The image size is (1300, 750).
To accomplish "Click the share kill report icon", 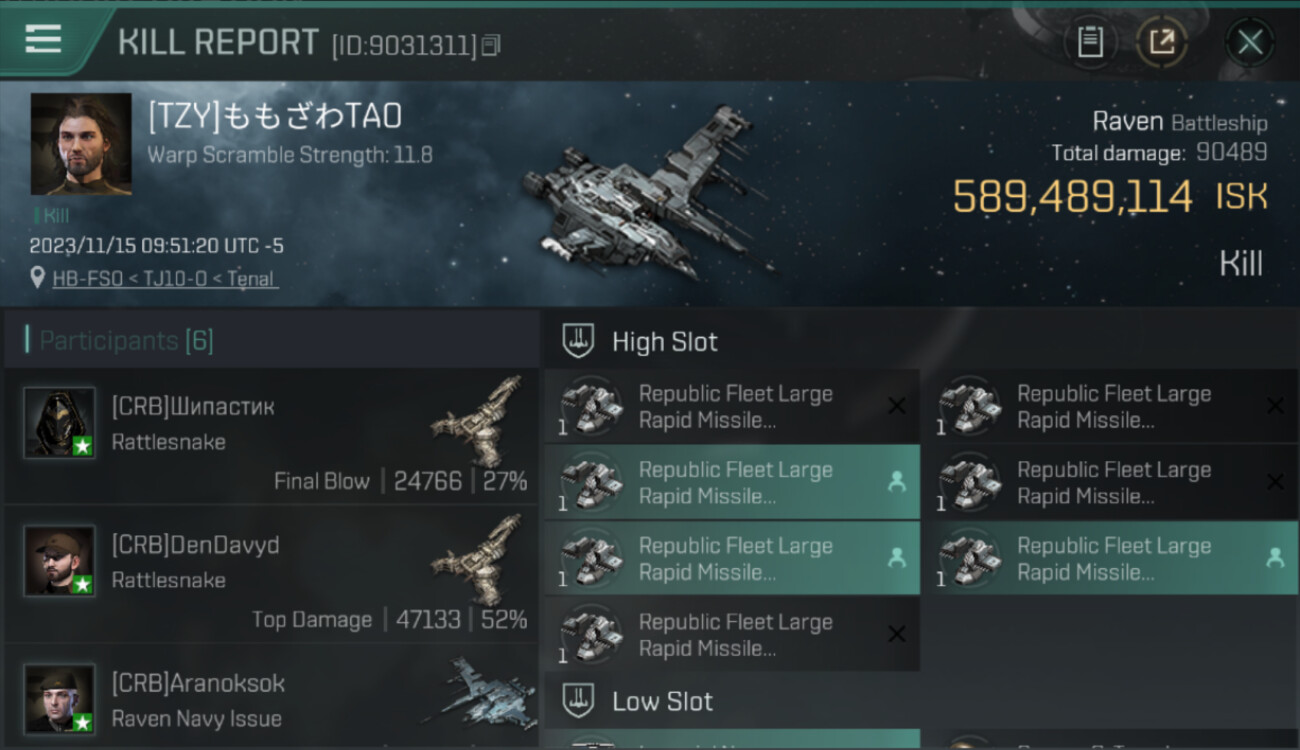I will [1162, 42].
